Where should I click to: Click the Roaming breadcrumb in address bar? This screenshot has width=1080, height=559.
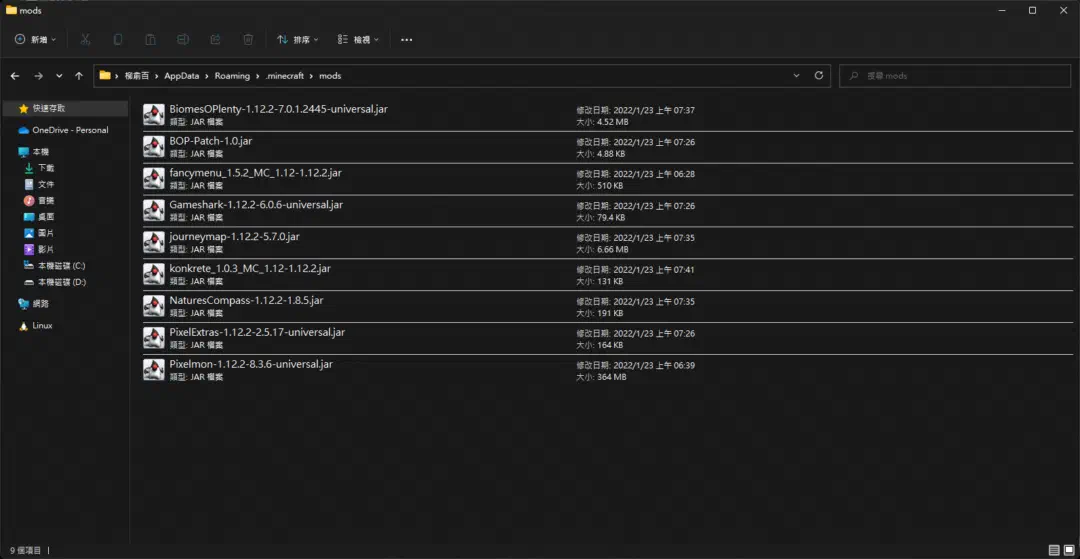coord(232,76)
